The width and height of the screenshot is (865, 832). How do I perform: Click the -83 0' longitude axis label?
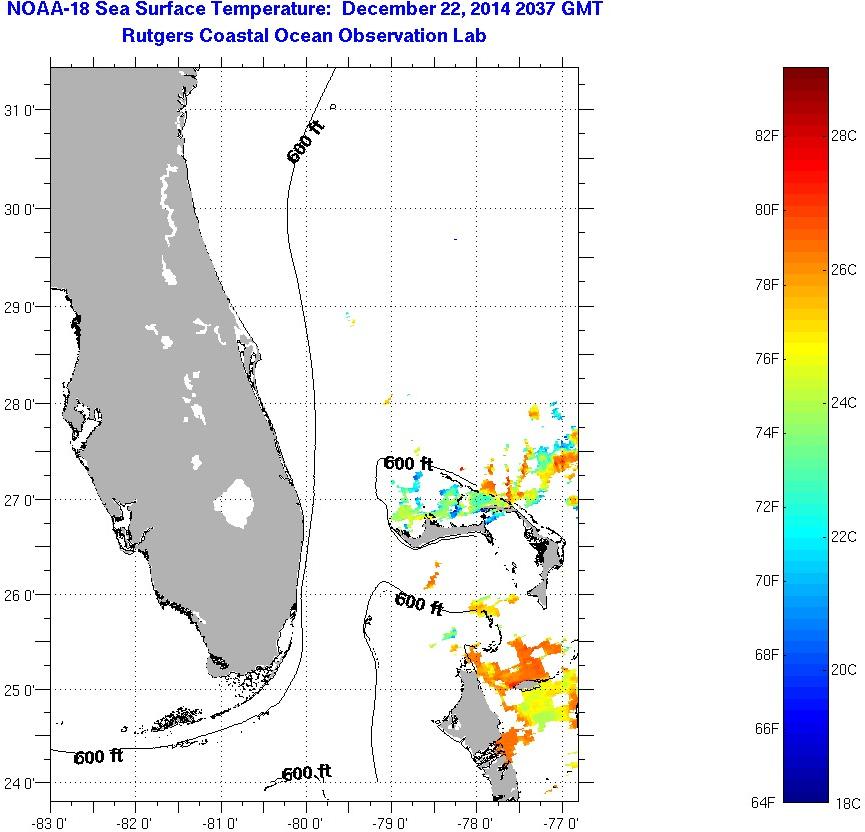click(50, 822)
